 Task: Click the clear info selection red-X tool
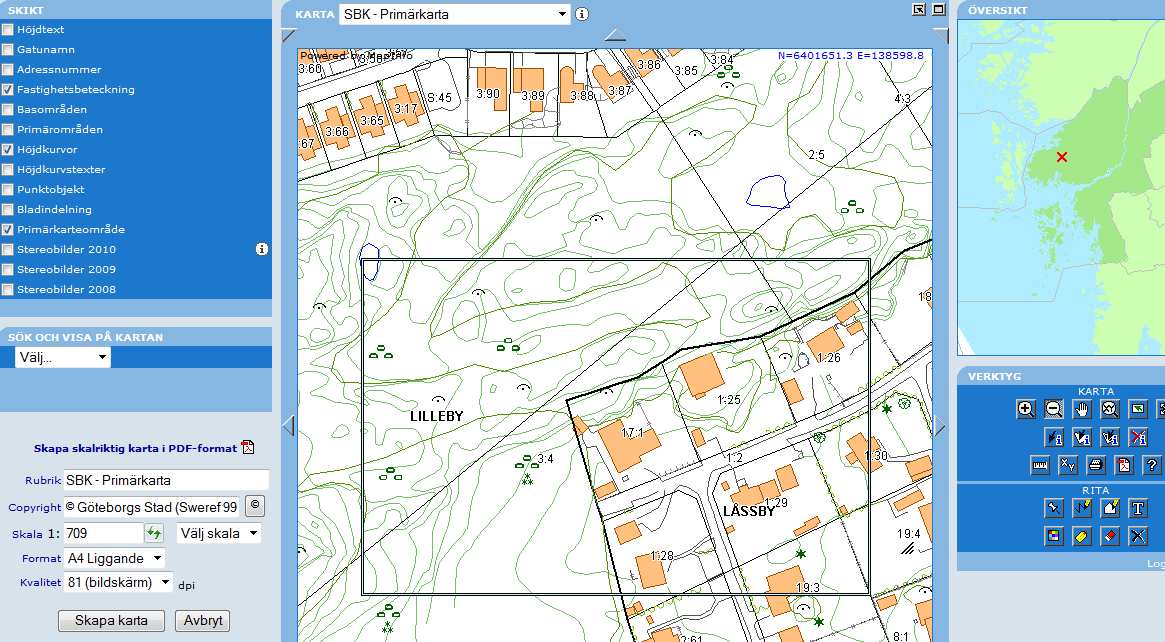click(1138, 437)
